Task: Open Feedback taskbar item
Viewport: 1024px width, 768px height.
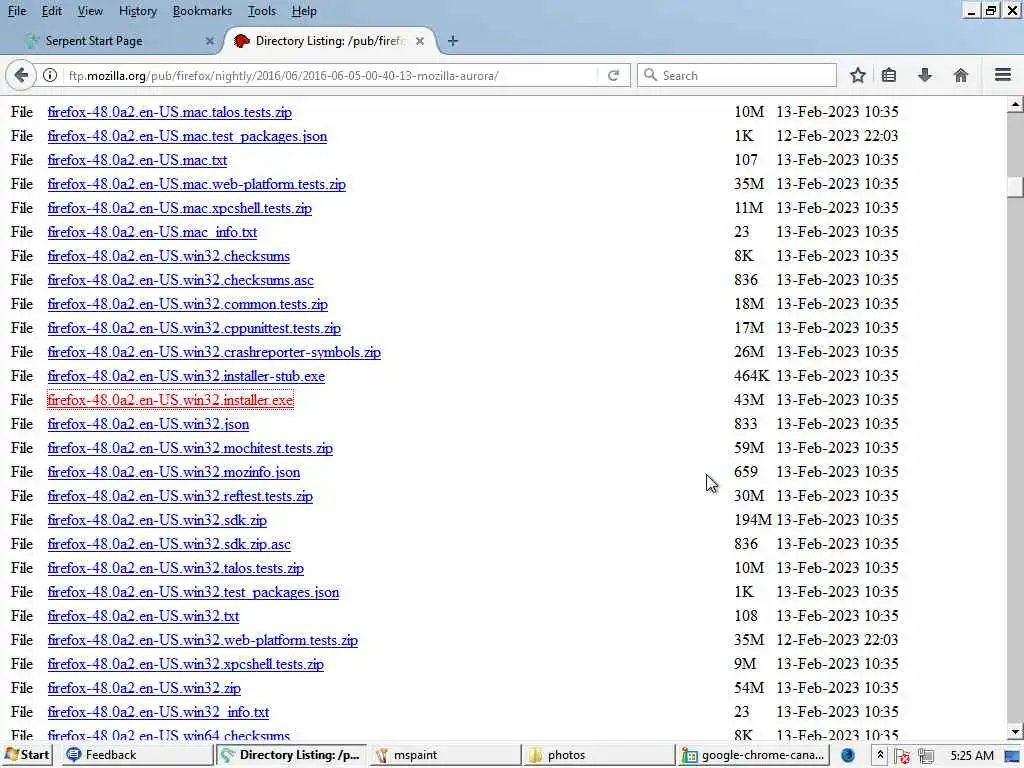Action: click(137, 755)
